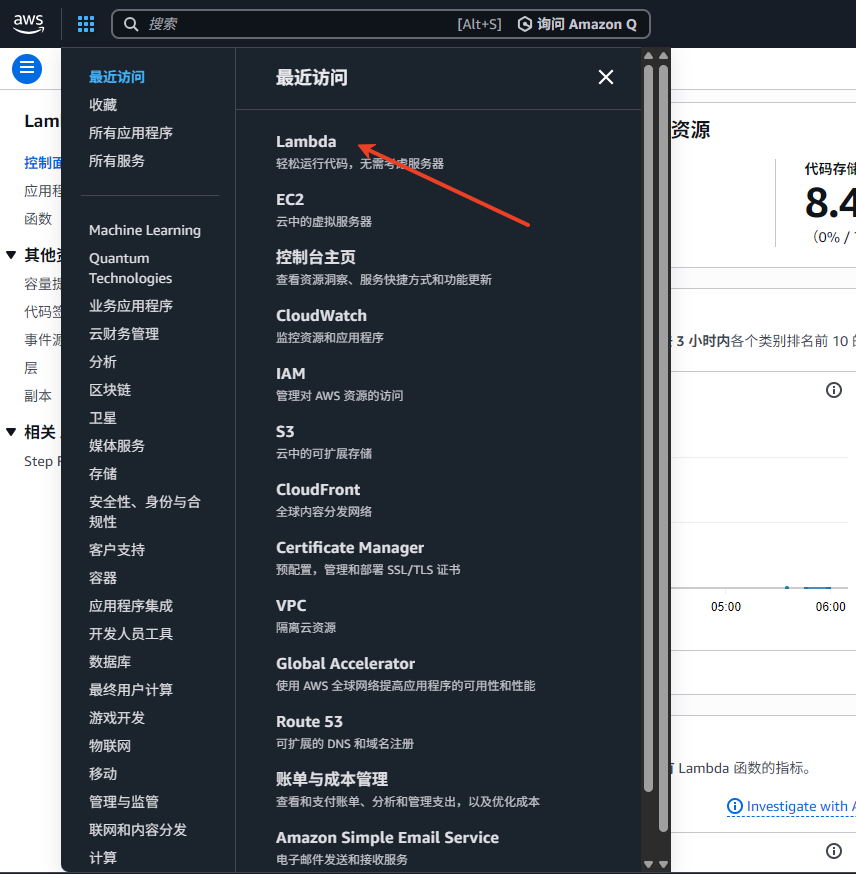Open the Certificate Manager service link

click(x=350, y=547)
